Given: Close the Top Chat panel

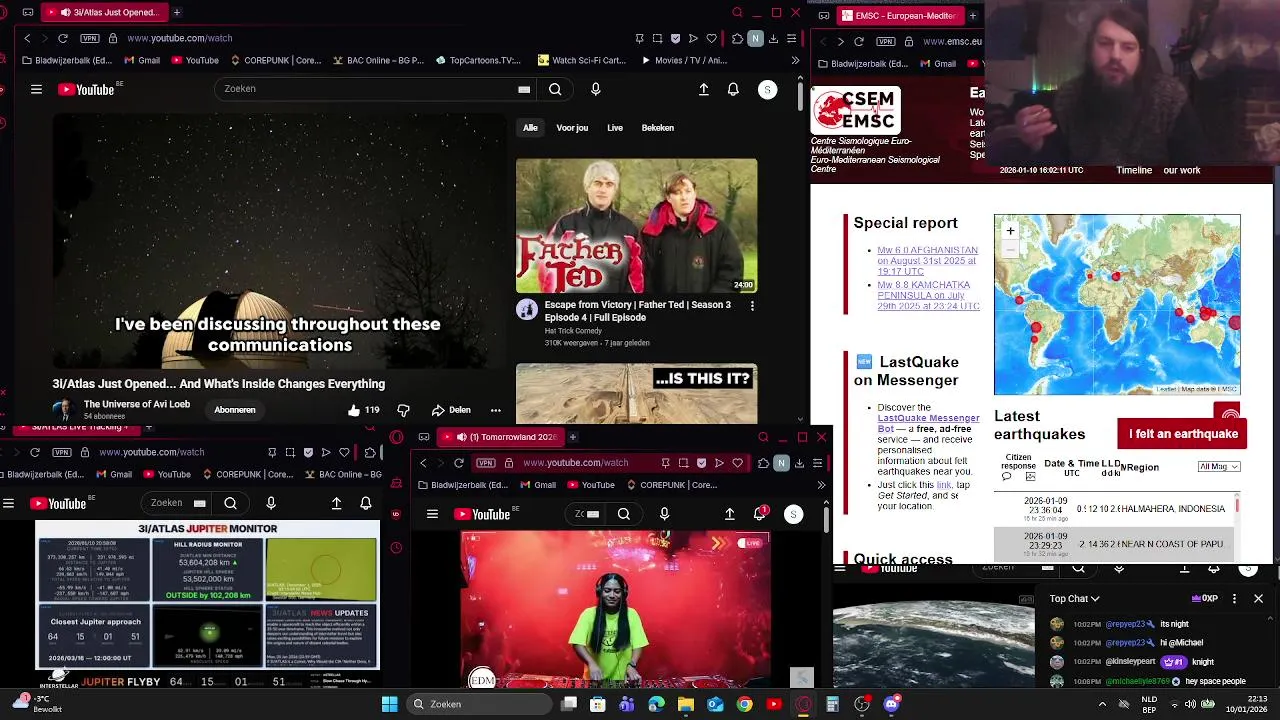Looking at the screenshot, I should (x=1258, y=599).
